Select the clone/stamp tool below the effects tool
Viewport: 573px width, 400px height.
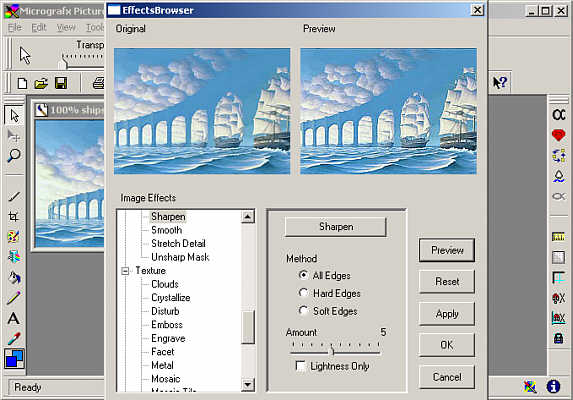point(14,257)
